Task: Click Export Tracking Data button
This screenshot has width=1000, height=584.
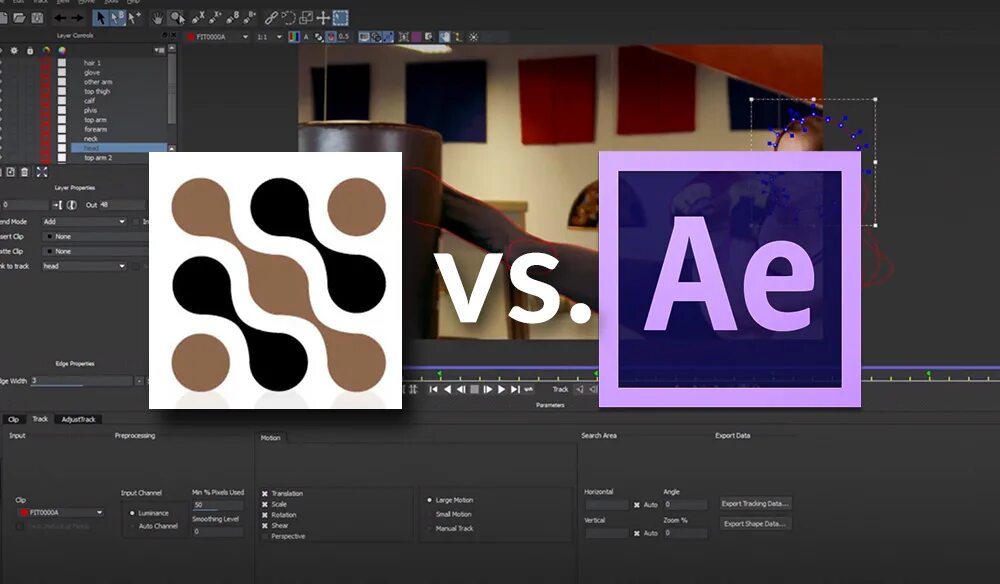Action: coord(756,504)
